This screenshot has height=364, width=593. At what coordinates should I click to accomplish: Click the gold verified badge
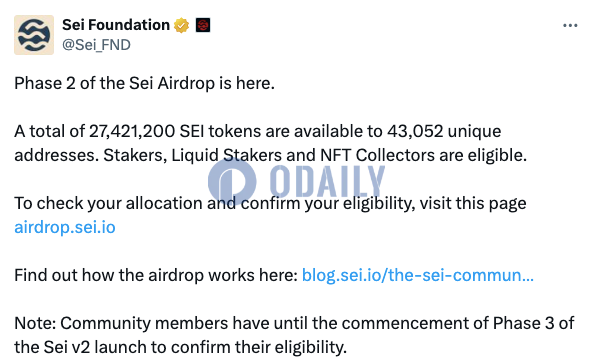tap(182, 25)
